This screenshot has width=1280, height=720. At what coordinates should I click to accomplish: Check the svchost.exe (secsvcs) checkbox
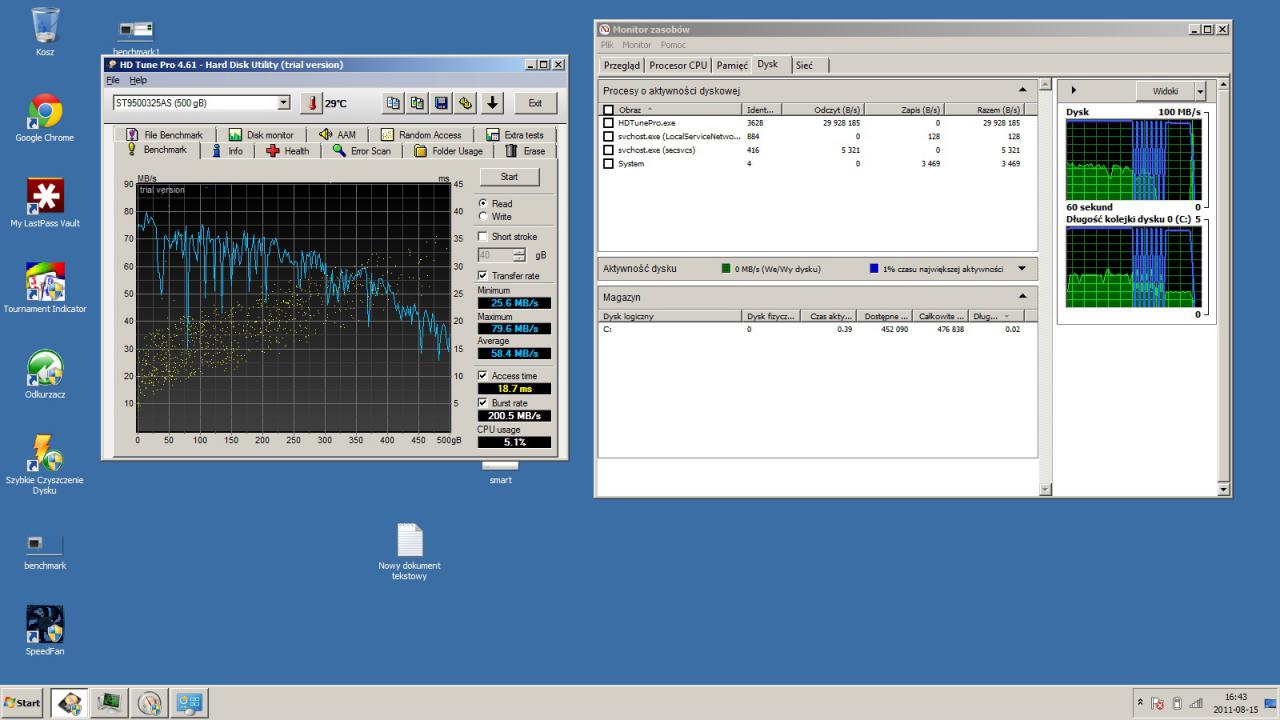(x=608, y=150)
